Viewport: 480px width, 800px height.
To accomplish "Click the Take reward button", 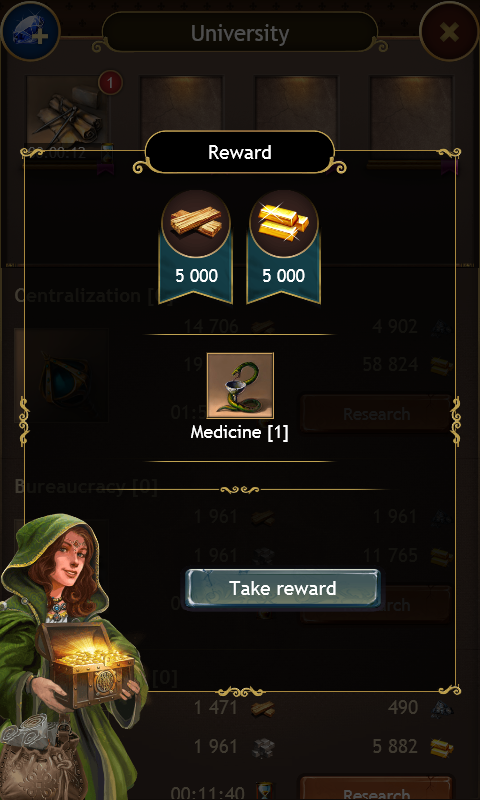I will coord(283,588).
